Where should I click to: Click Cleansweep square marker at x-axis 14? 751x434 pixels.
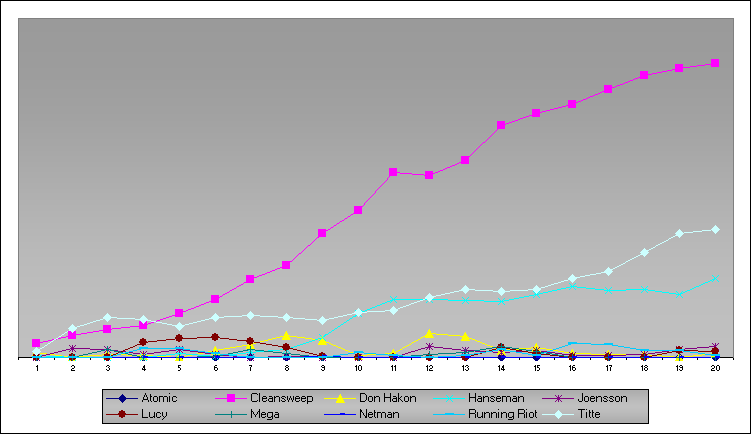[501, 126]
